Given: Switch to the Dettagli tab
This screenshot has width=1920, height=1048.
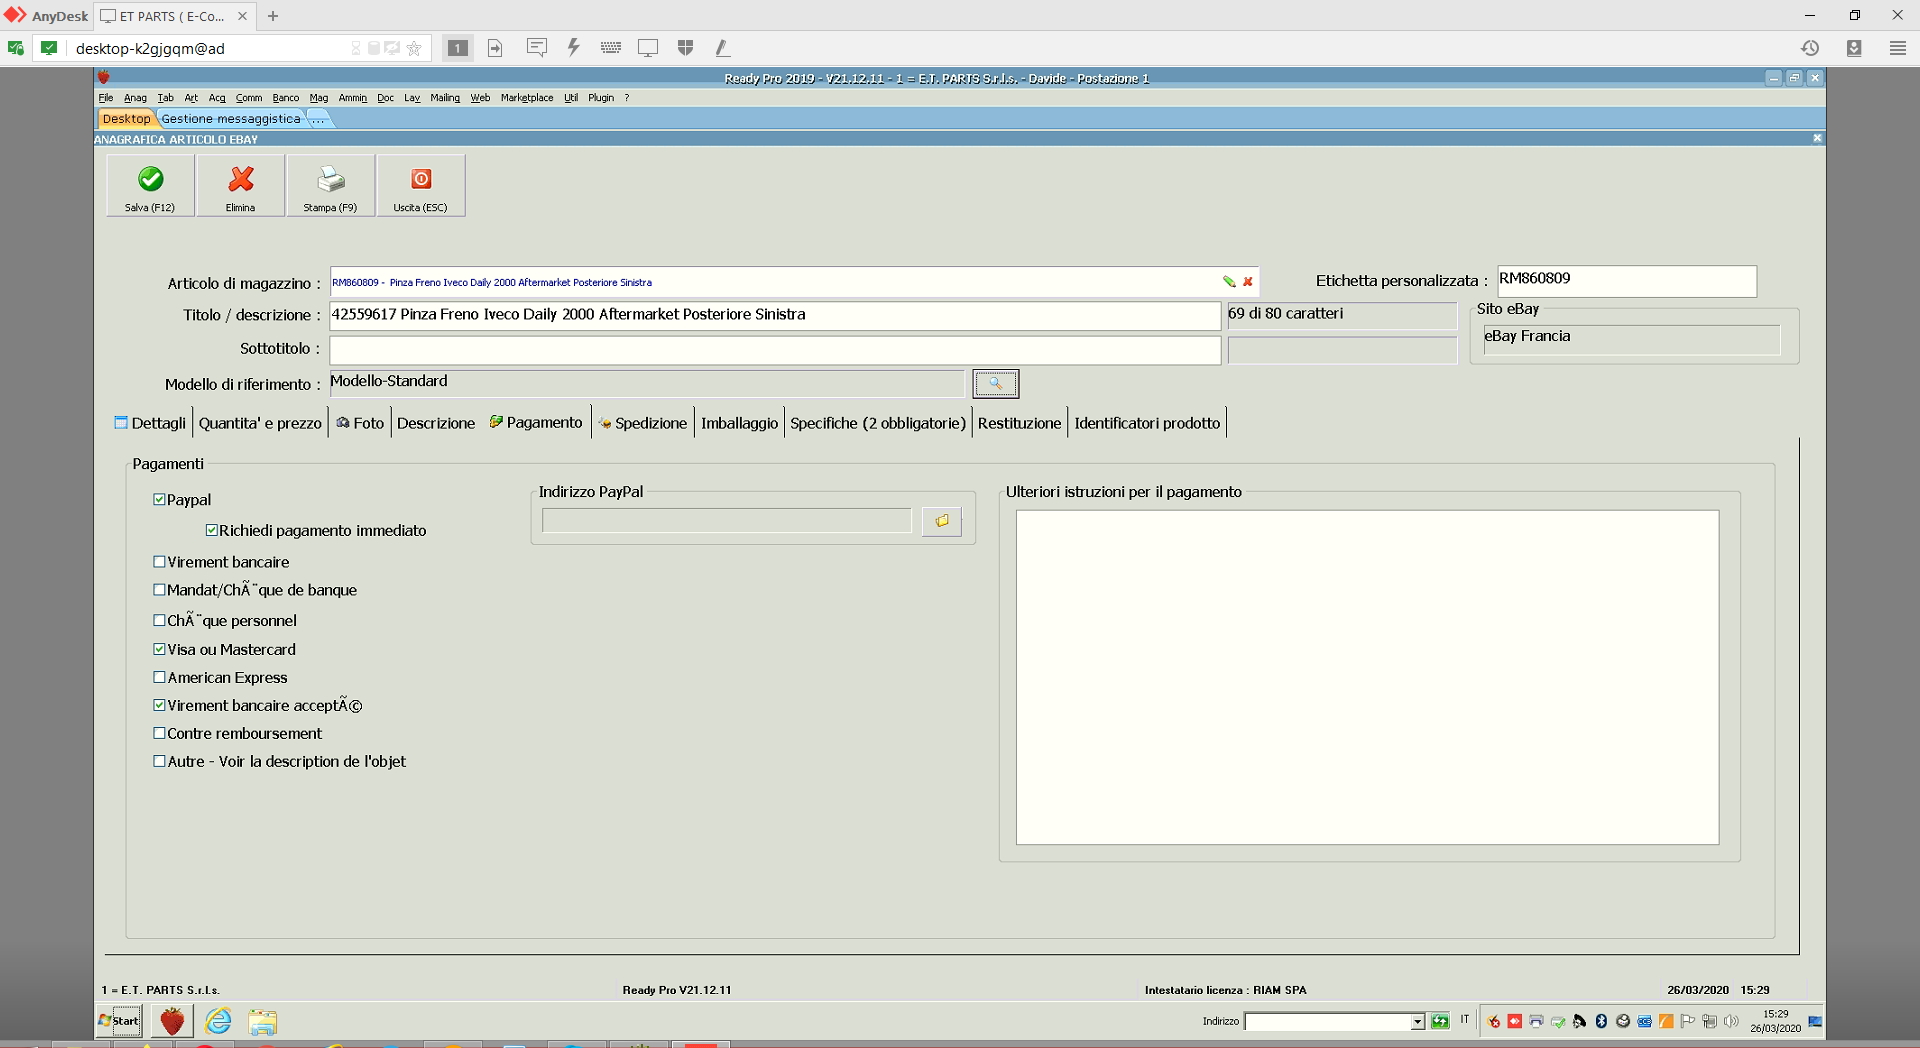Looking at the screenshot, I should pos(150,423).
